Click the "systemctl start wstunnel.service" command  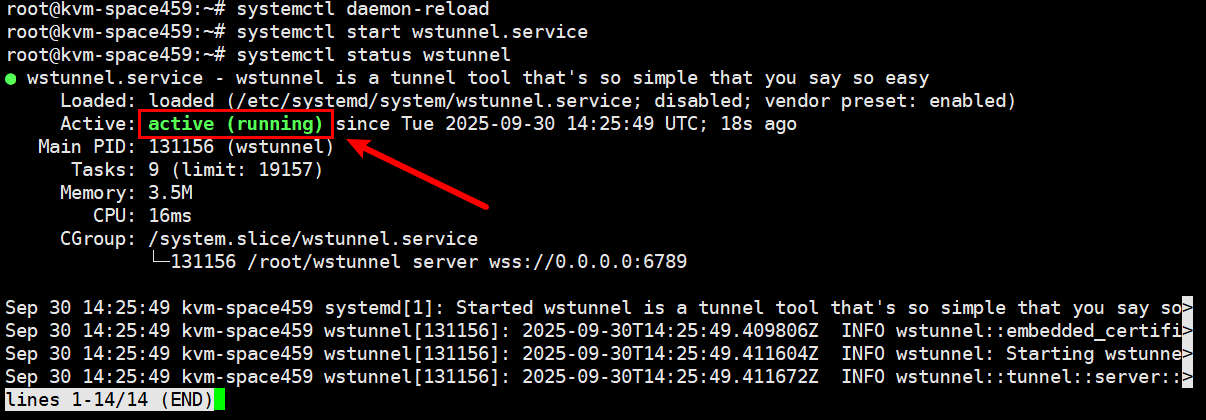(417, 32)
